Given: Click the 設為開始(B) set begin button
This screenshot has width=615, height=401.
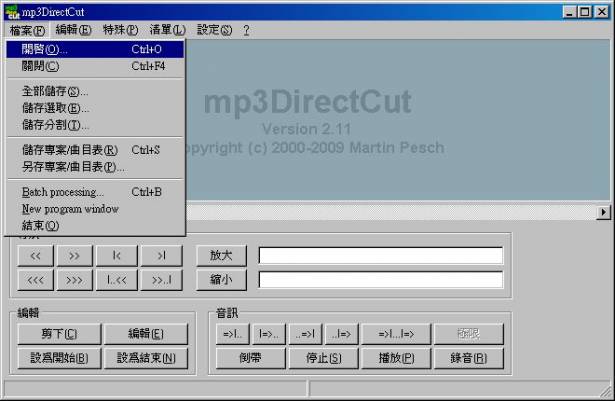Looking at the screenshot, I should click(x=59, y=358).
